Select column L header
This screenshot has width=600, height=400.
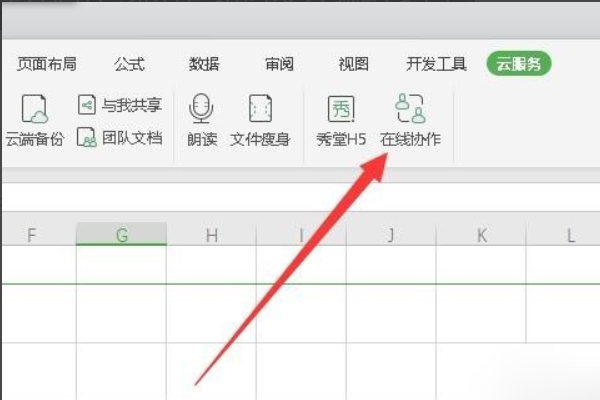563,234
